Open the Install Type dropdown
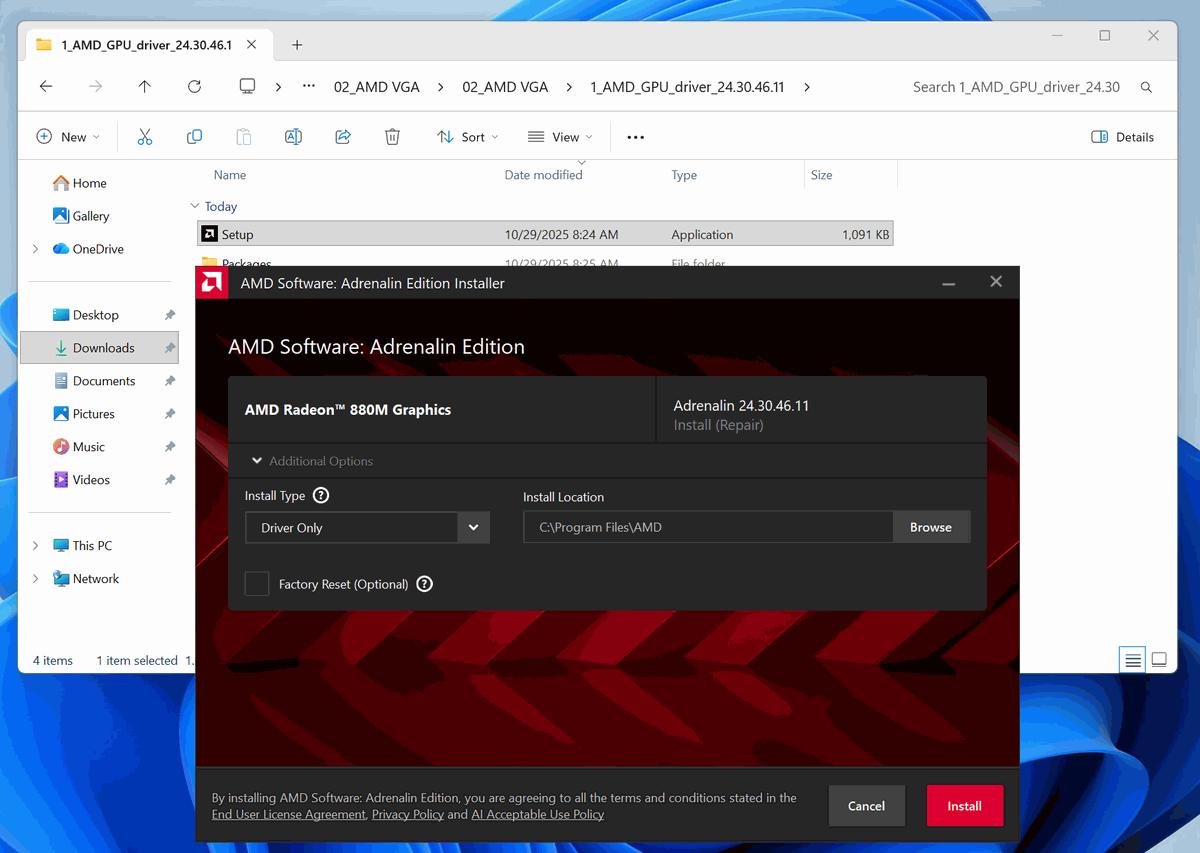The height and width of the screenshot is (853, 1200). pyautogui.click(x=473, y=528)
